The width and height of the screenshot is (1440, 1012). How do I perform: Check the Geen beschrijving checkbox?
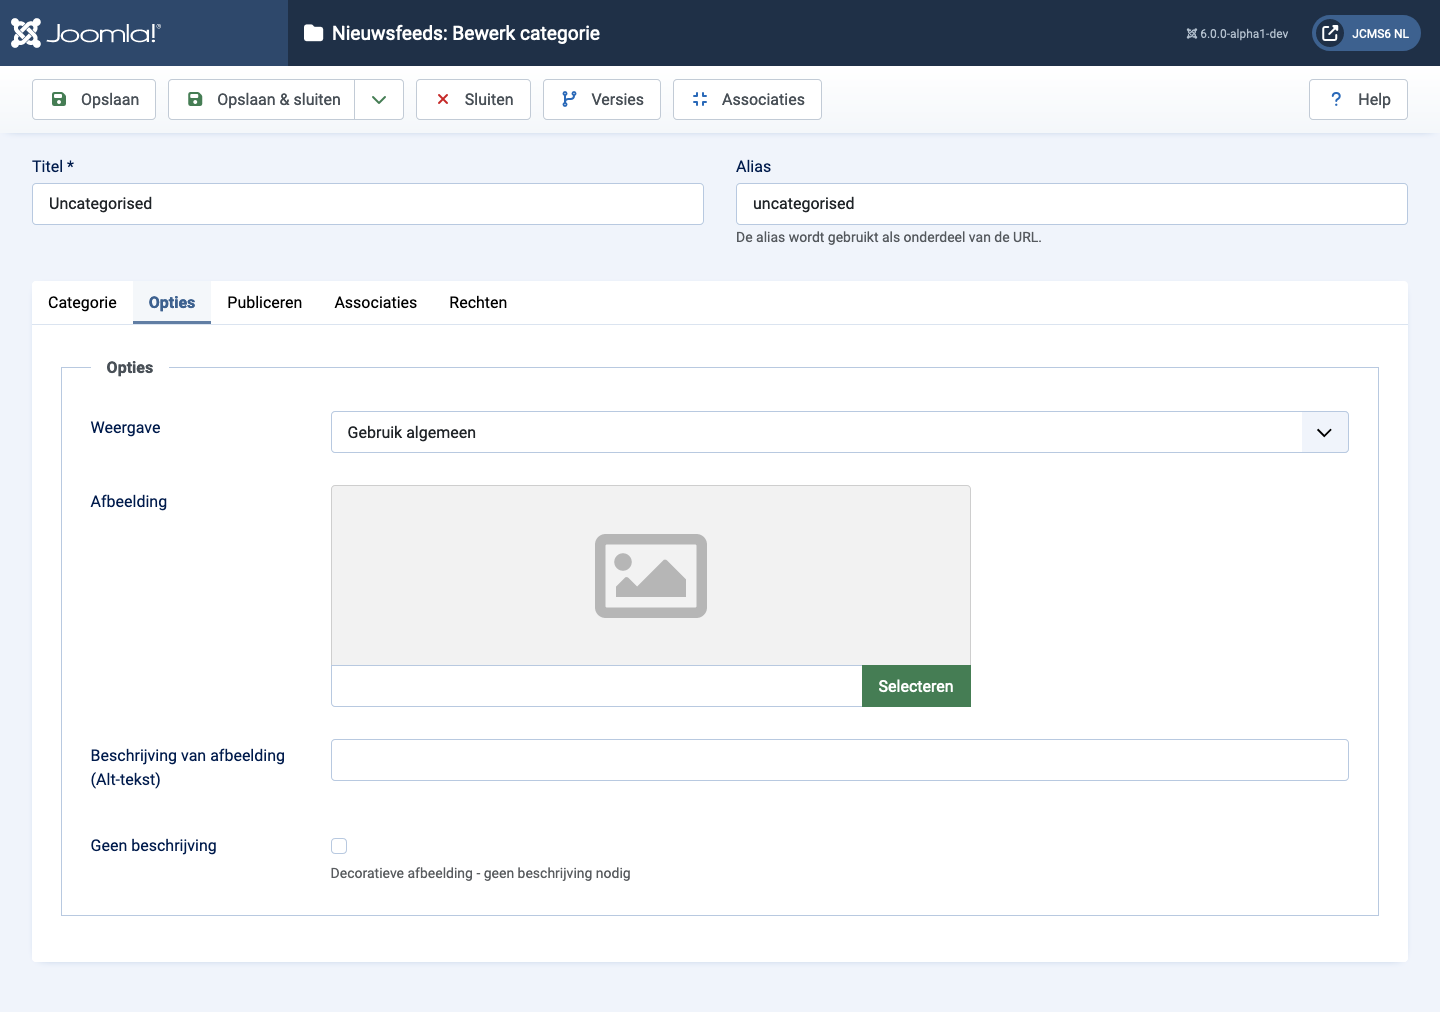click(339, 846)
